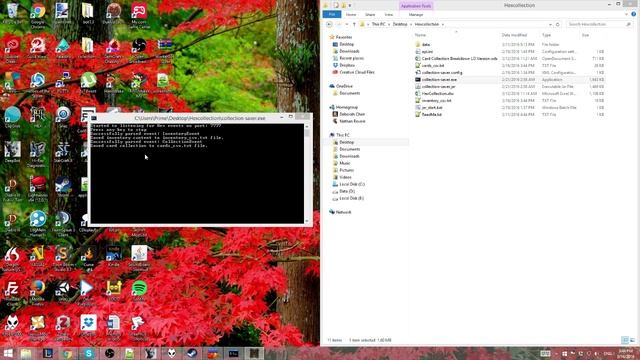Launch the Google Chrome desktop shortcut
The image size is (640, 360).
click(x=38, y=13)
